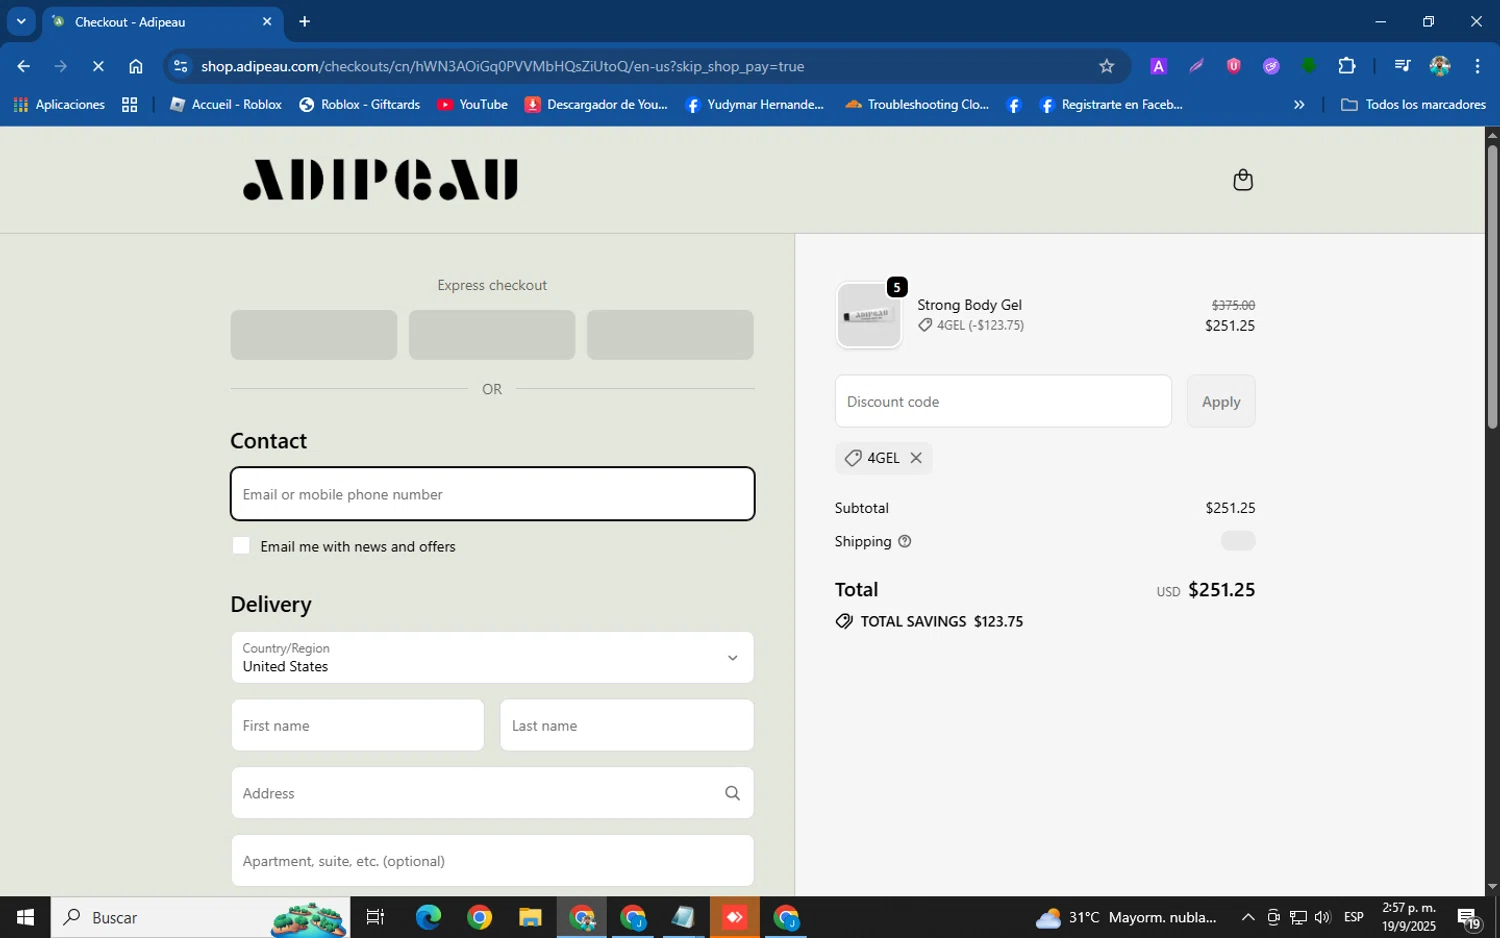Open the weather widget showing 31°C
Screen dimensions: 1500x938
(1126, 917)
